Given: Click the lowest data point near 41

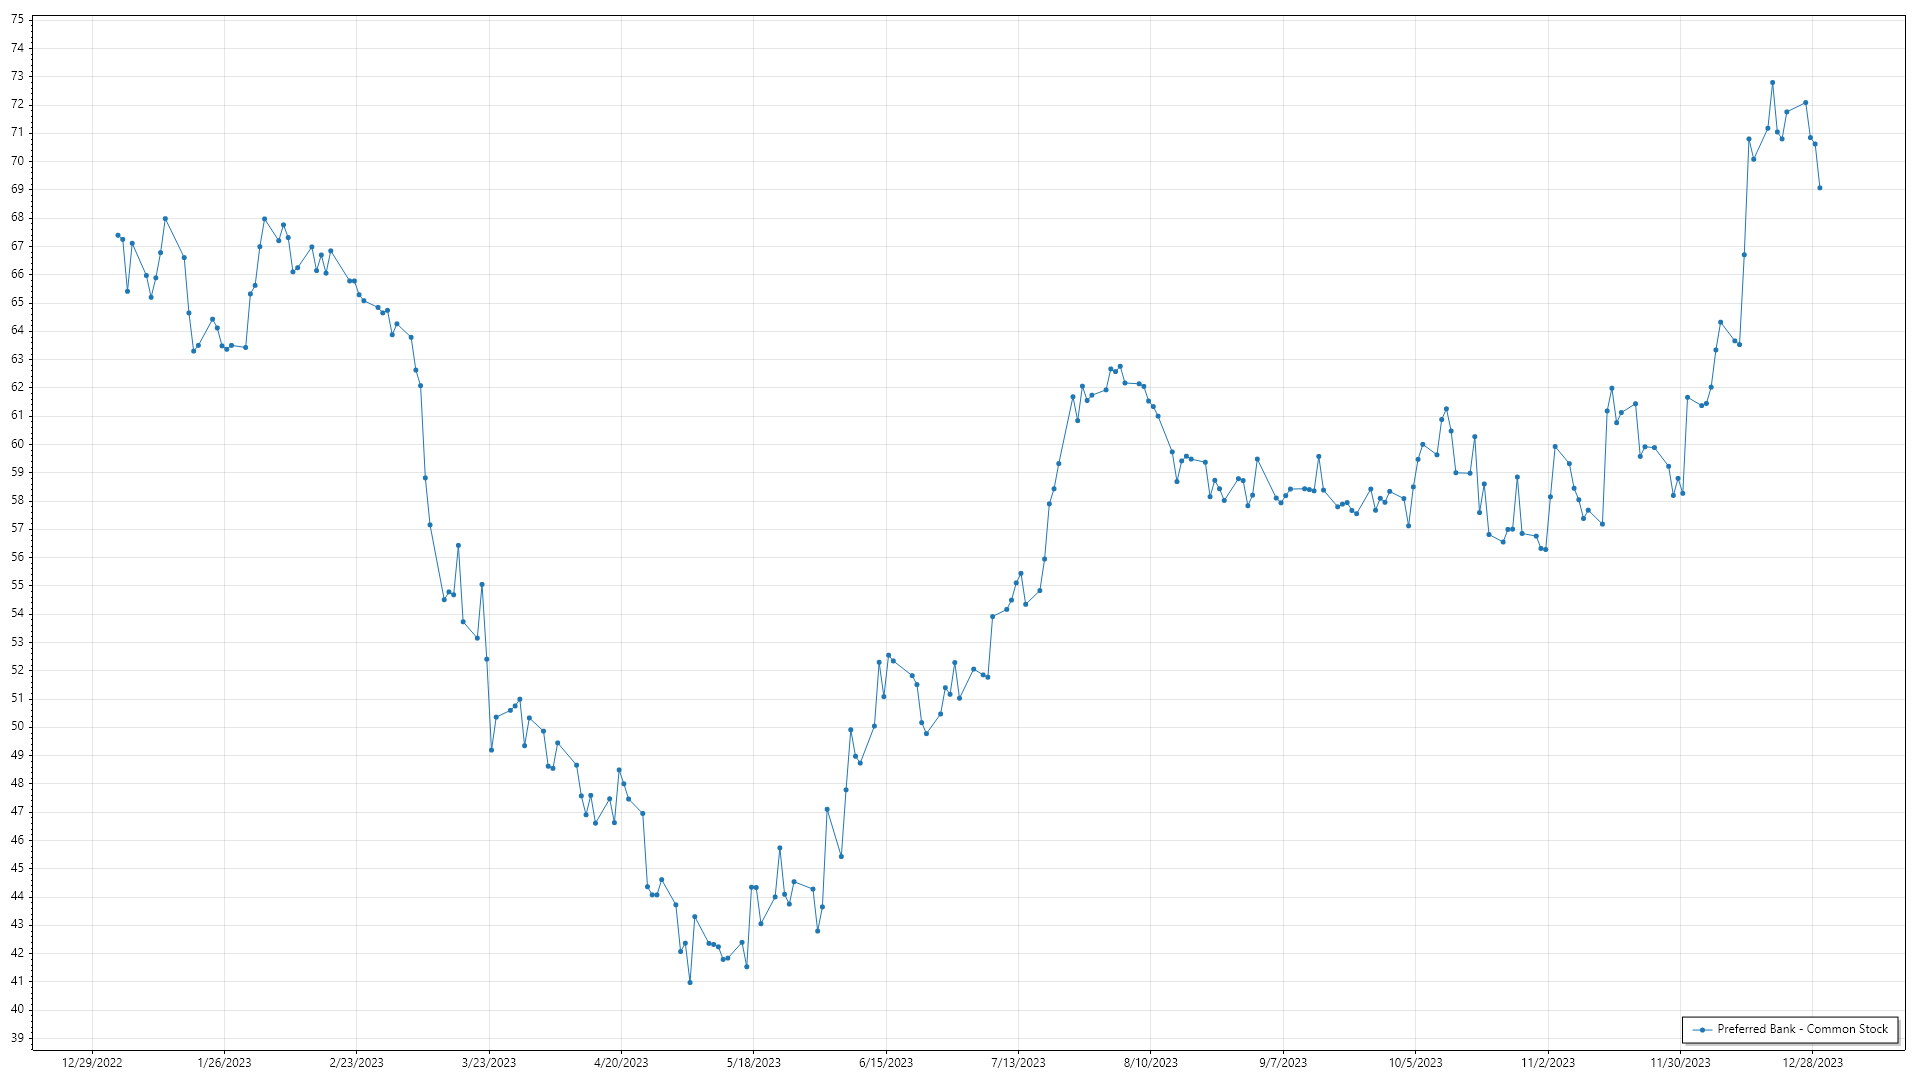Looking at the screenshot, I should 690,983.
